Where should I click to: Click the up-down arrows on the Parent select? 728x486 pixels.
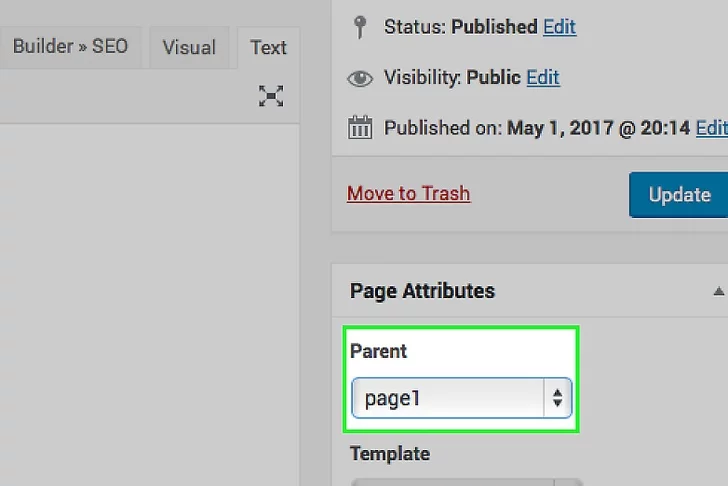(x=557, y=399)
